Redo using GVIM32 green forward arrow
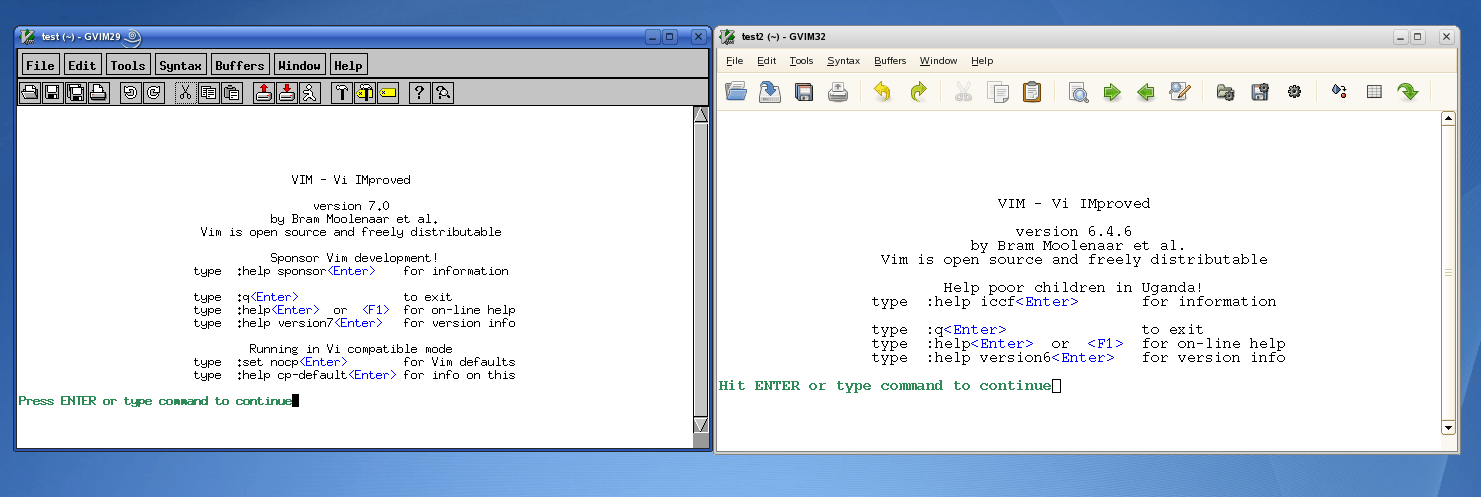Viewport: 1481px width, 497px height. coord(917,92)
